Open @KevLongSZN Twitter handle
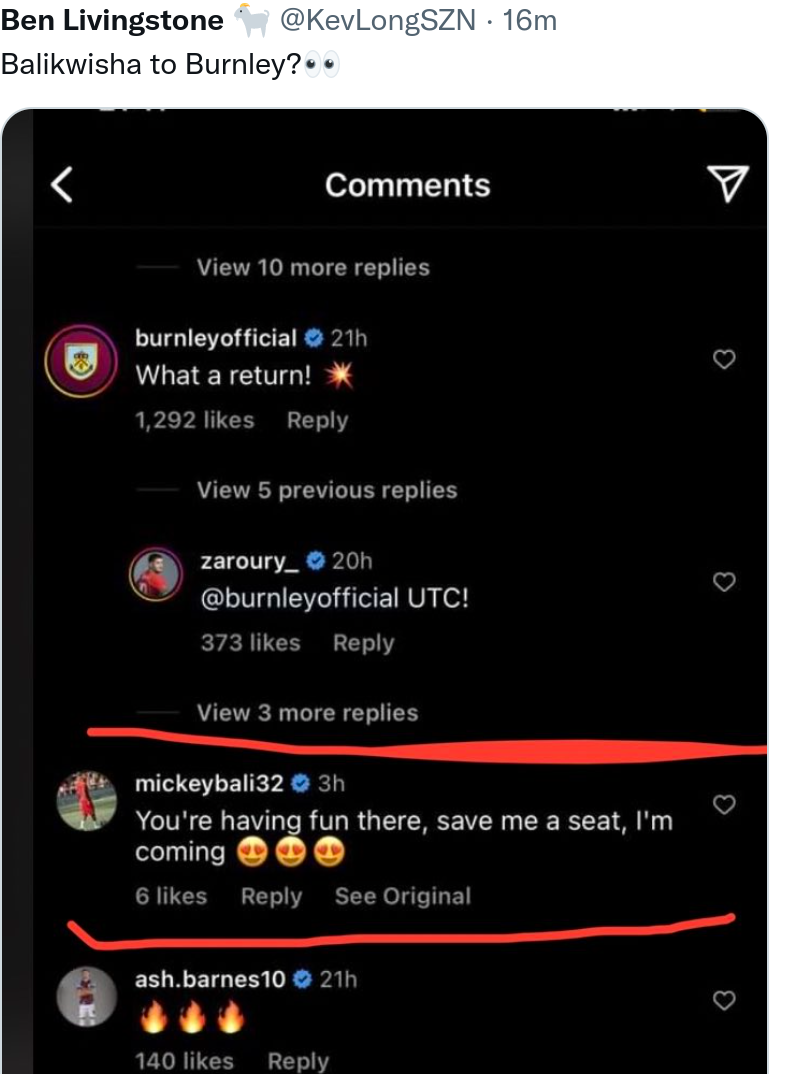 pos(378,20)
